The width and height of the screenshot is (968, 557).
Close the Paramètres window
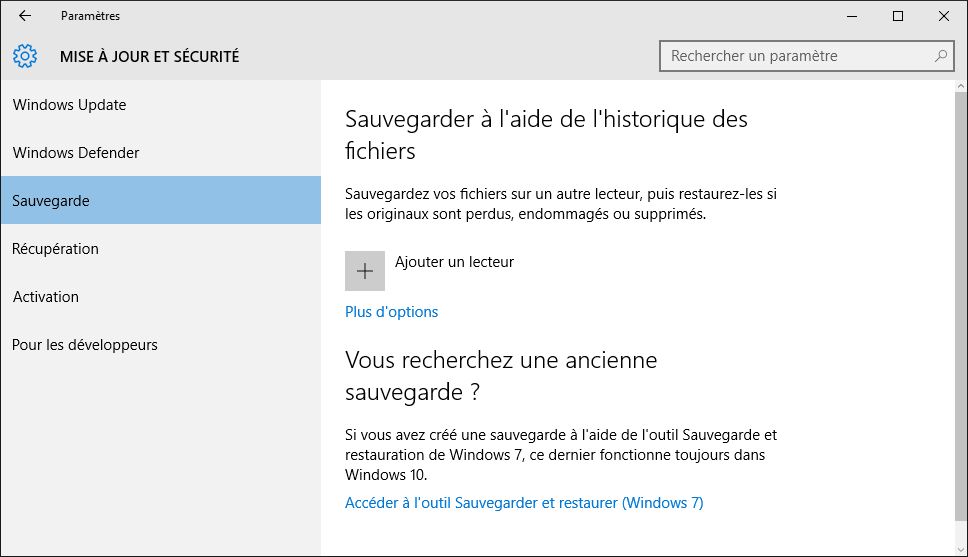943,16
